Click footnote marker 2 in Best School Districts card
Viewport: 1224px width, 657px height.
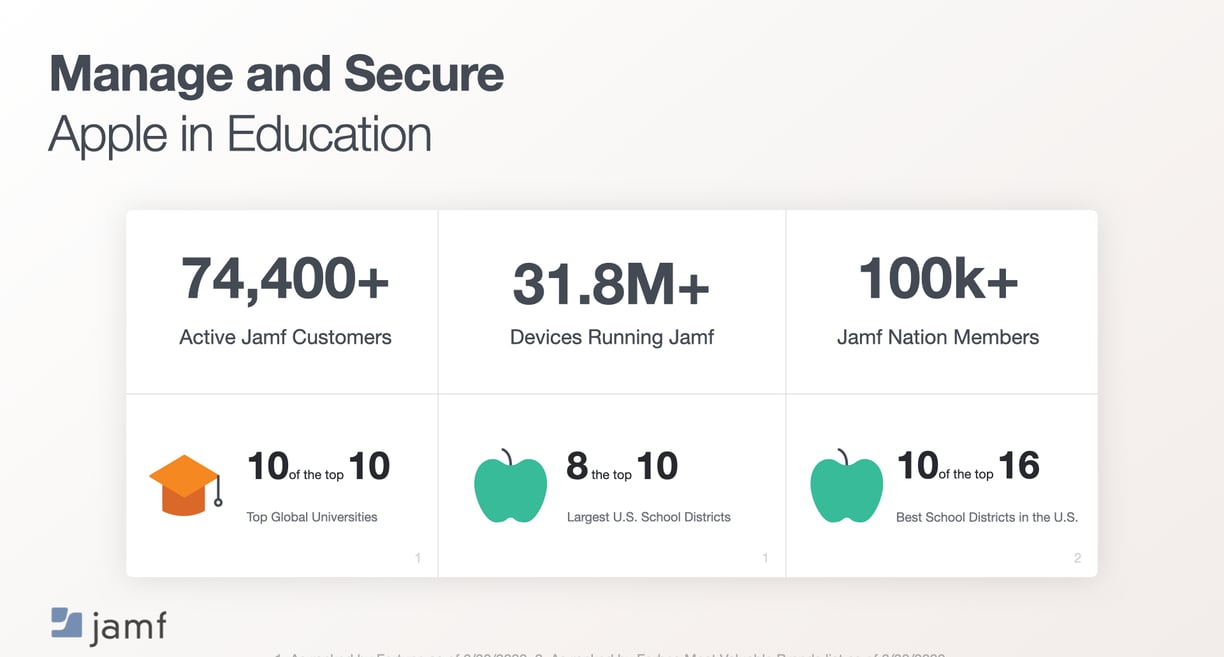(1077, 558)
